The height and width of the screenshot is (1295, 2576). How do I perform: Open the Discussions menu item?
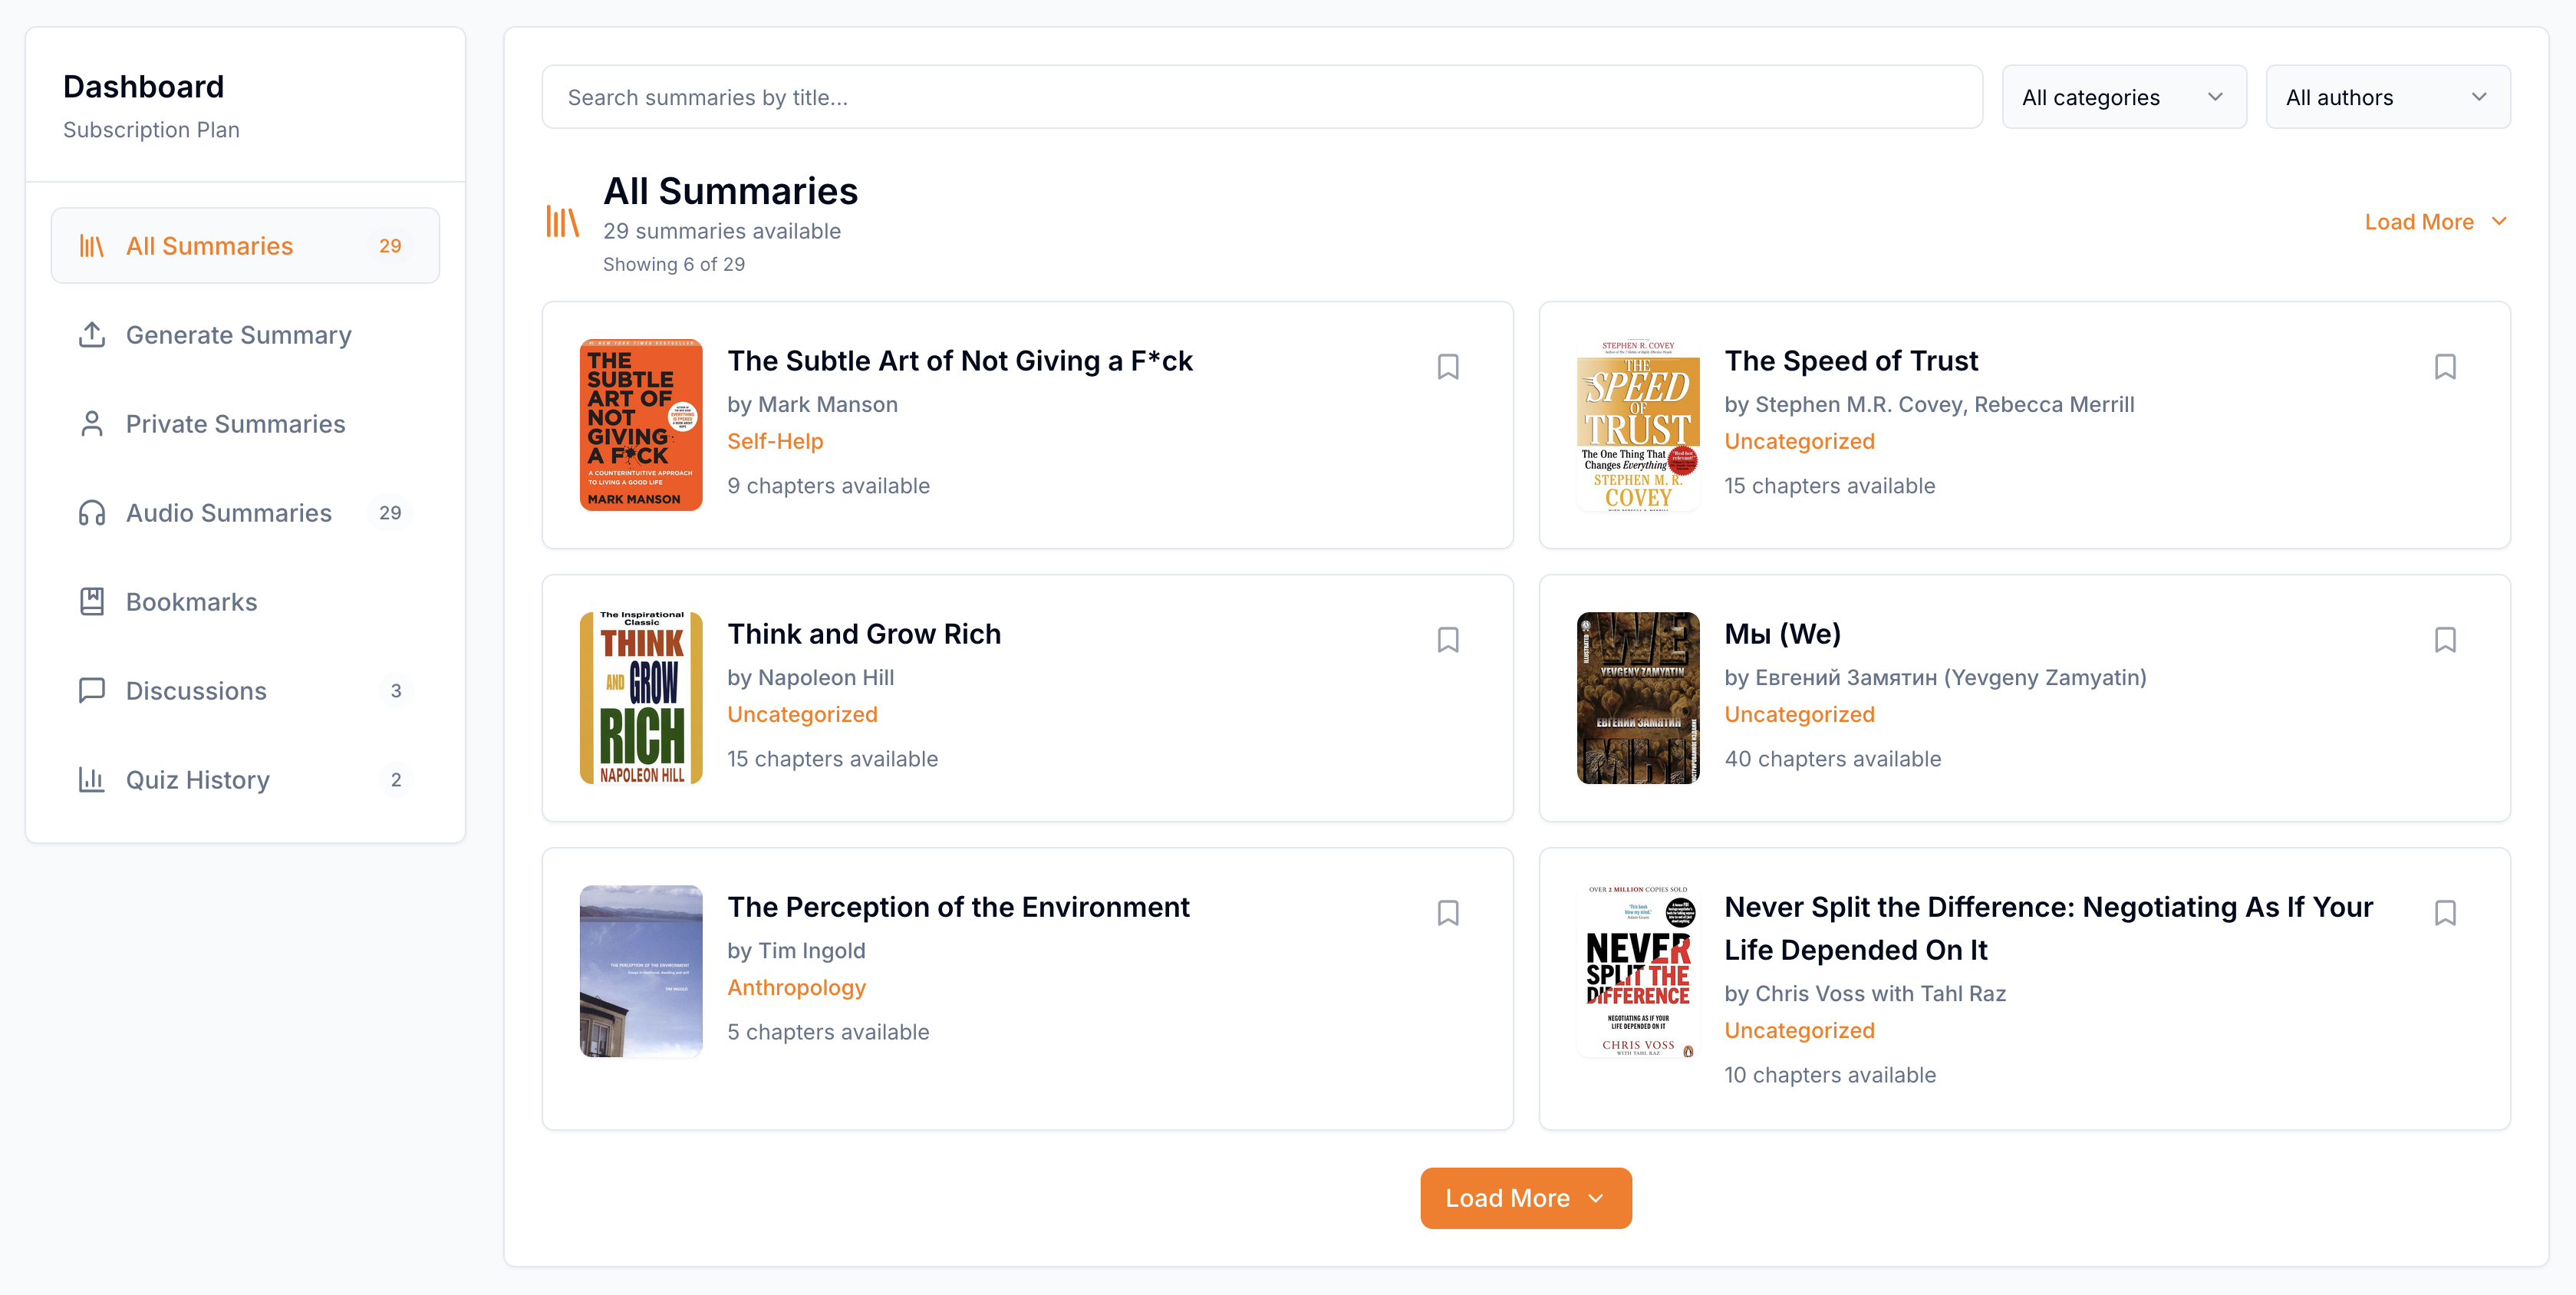pyautogui.click(x=196, y=691)
